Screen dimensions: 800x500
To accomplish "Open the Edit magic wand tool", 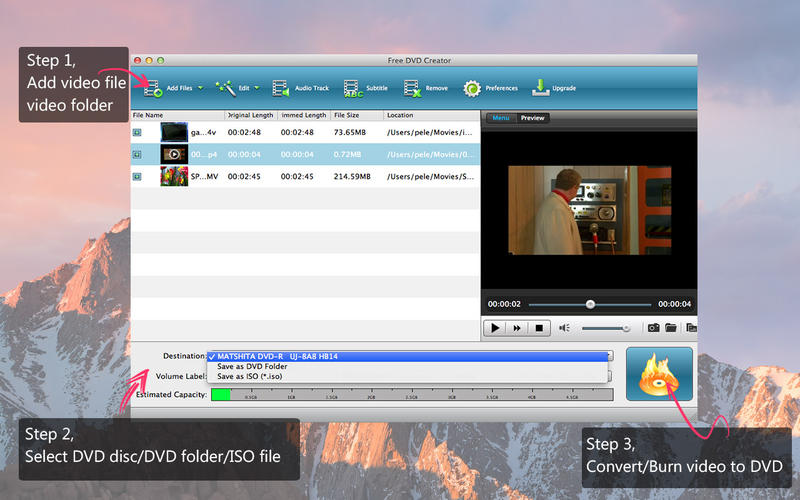I will pos(225,88).
